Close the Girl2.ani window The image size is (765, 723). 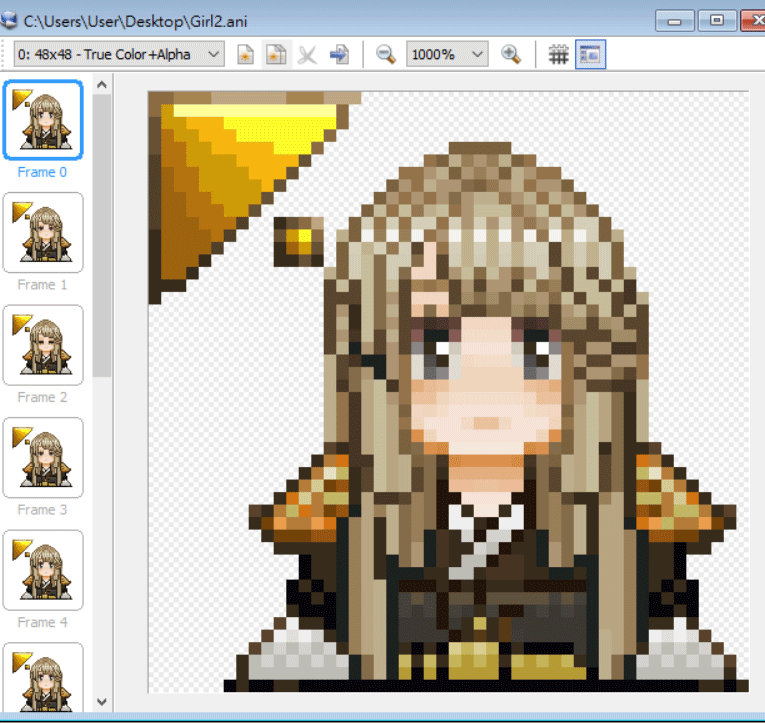click(x=753, y=21)
